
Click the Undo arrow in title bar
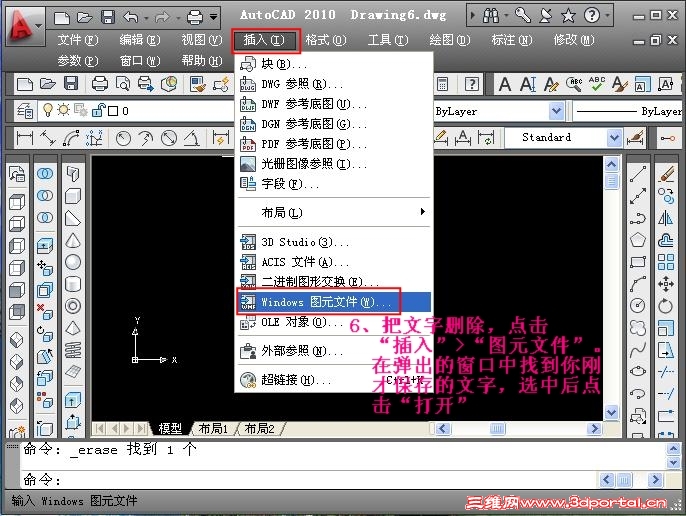(x=131, y=18)
